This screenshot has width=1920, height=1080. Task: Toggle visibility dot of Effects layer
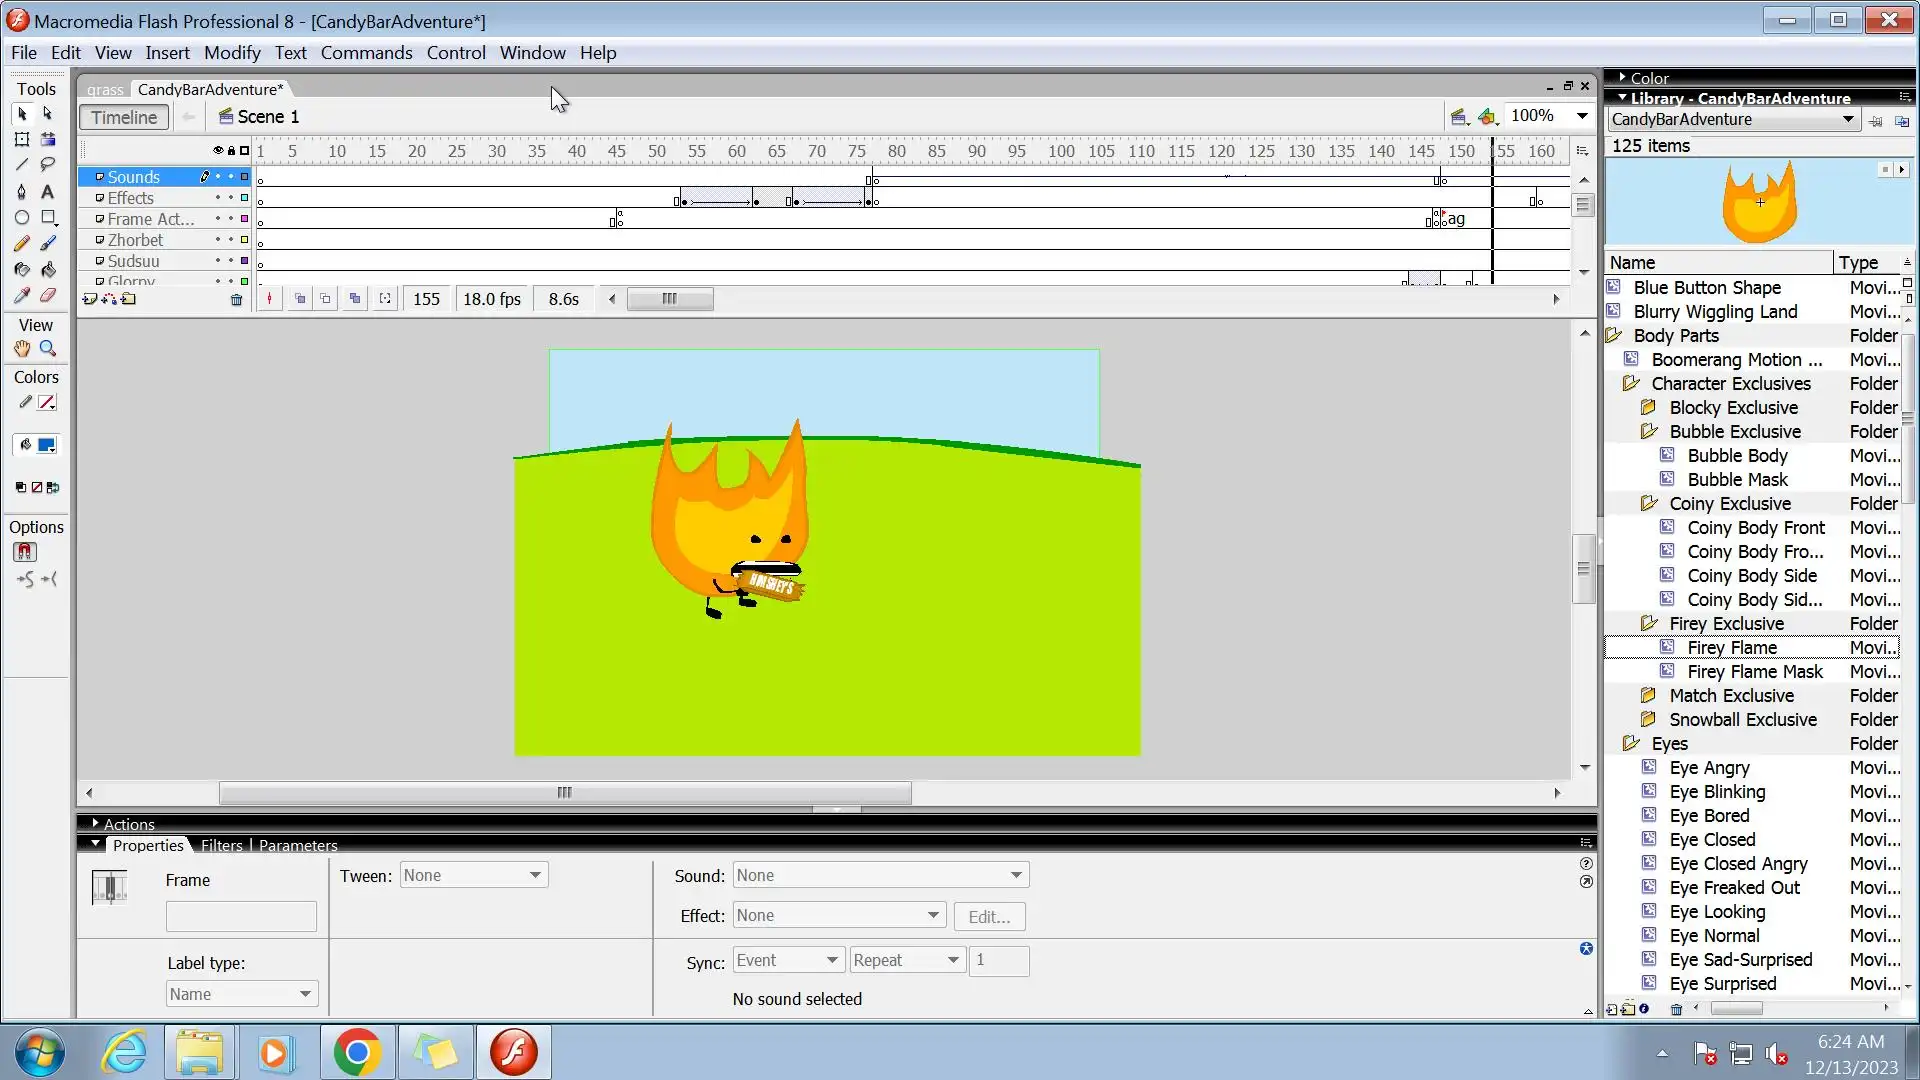218,198
